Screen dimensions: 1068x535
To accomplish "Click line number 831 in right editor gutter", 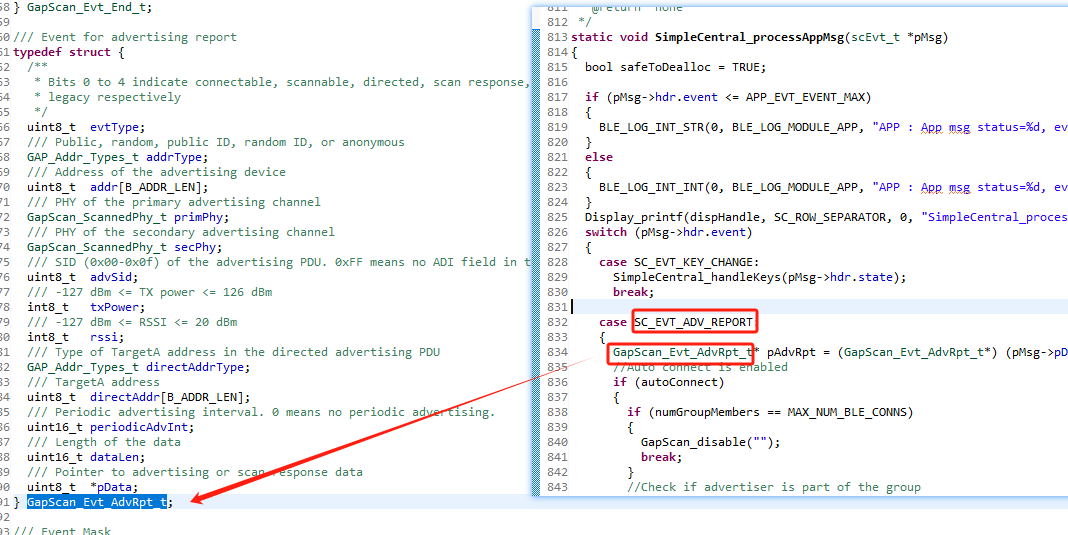I will 557,307.
